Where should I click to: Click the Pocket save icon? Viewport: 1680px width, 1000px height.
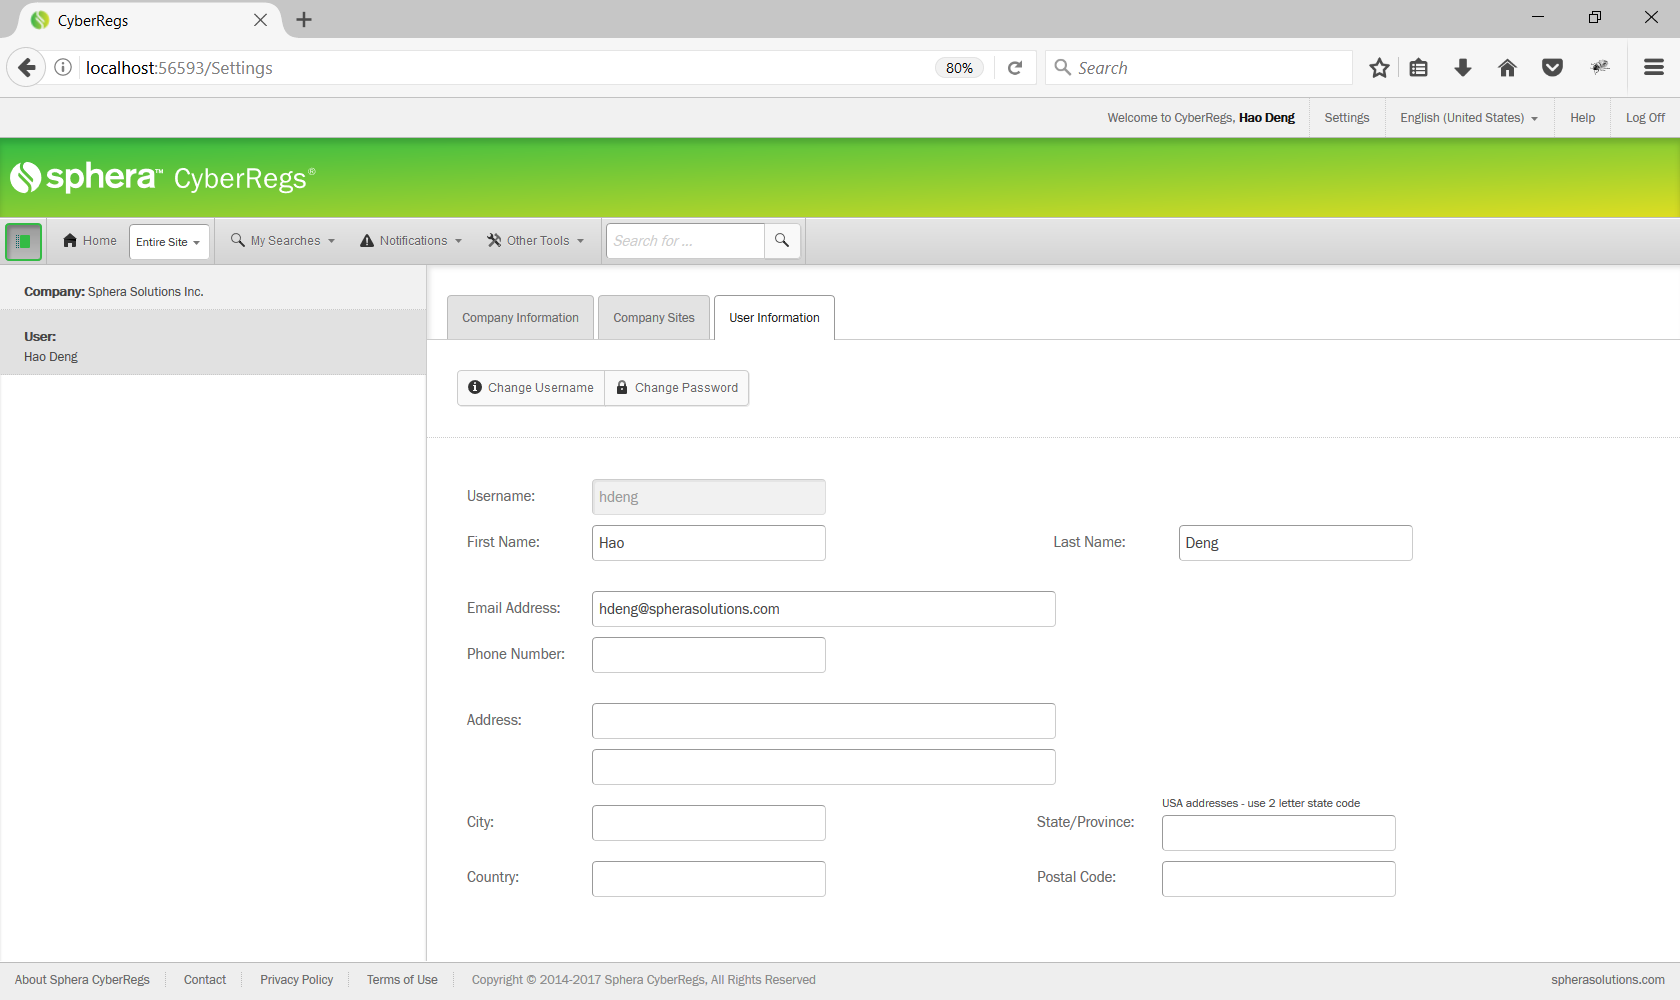1552,68
